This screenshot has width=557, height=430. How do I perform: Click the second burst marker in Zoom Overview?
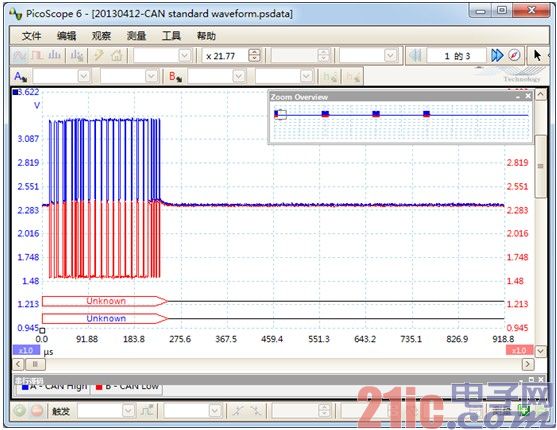325,114
